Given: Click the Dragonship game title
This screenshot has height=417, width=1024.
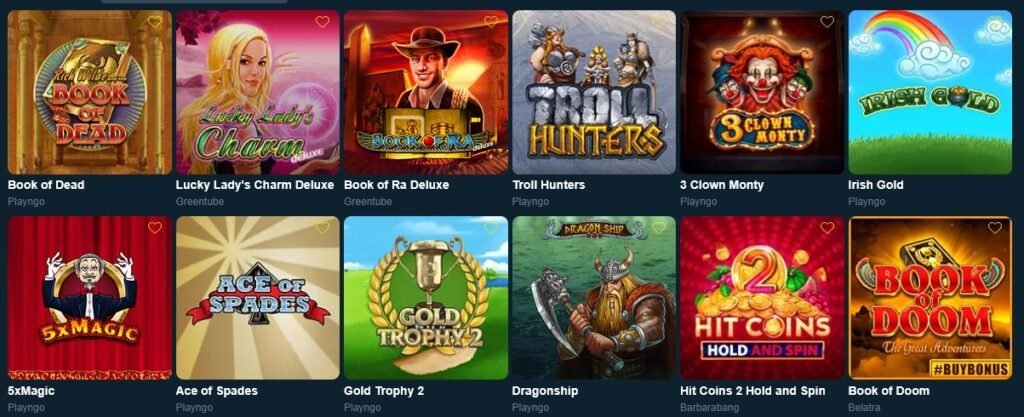Looking at the screenshot, I should (545, 391).
